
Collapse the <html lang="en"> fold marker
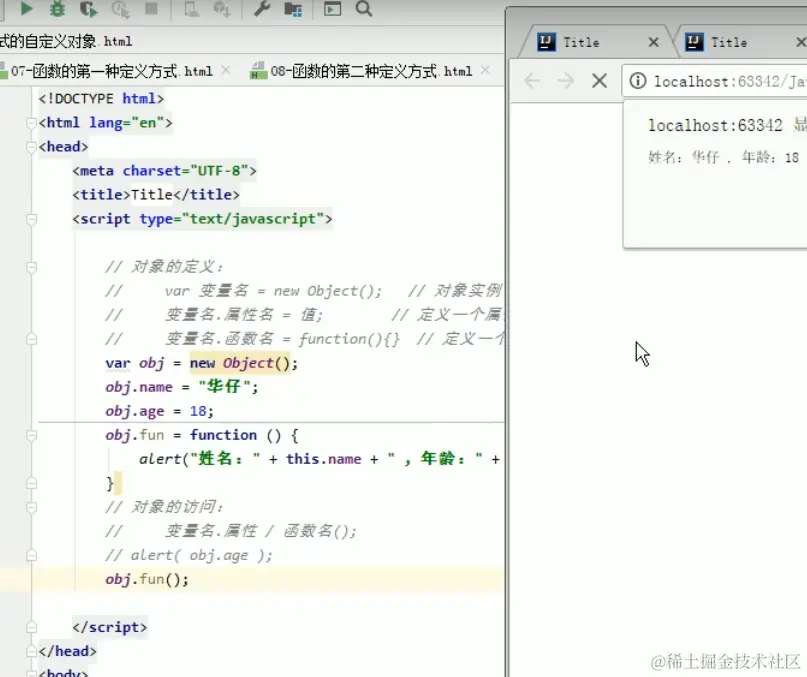(31, 123)
